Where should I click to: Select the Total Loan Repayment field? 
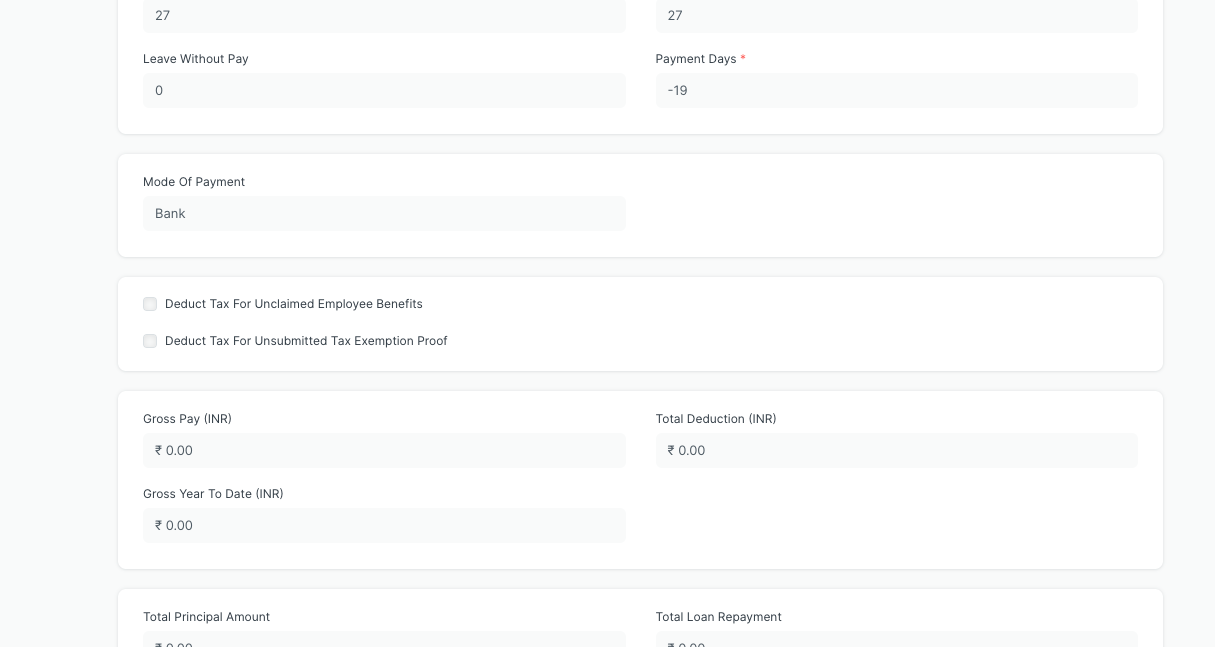[x=896, y=644]
